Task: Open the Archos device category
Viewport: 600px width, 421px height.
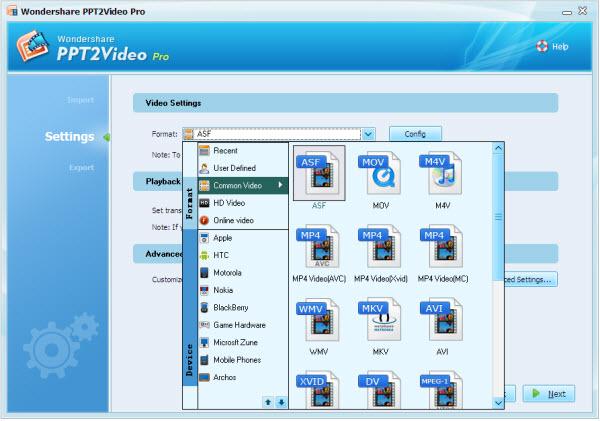Action: click(243, 377)
